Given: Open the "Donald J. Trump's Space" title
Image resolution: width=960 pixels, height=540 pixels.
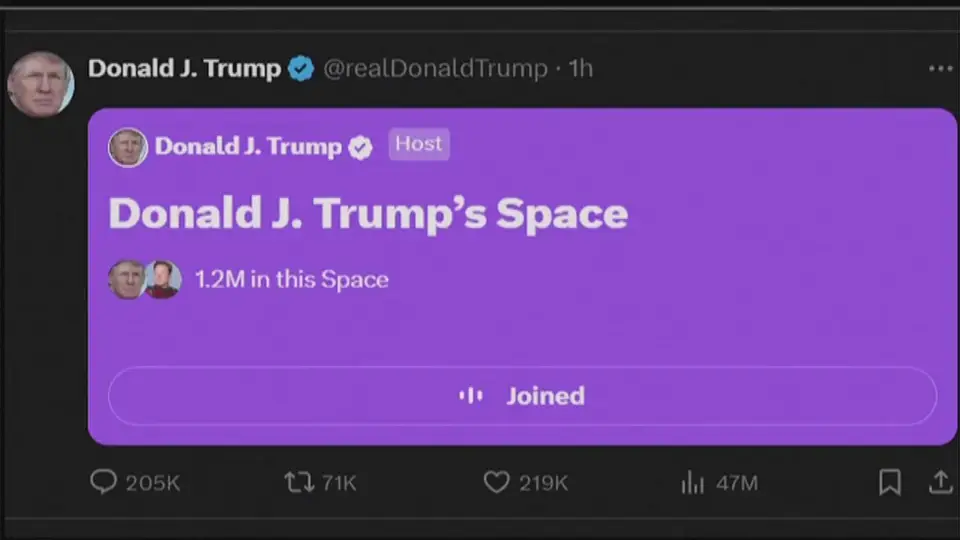Looking at the screenshot, I should coord(369,214).
